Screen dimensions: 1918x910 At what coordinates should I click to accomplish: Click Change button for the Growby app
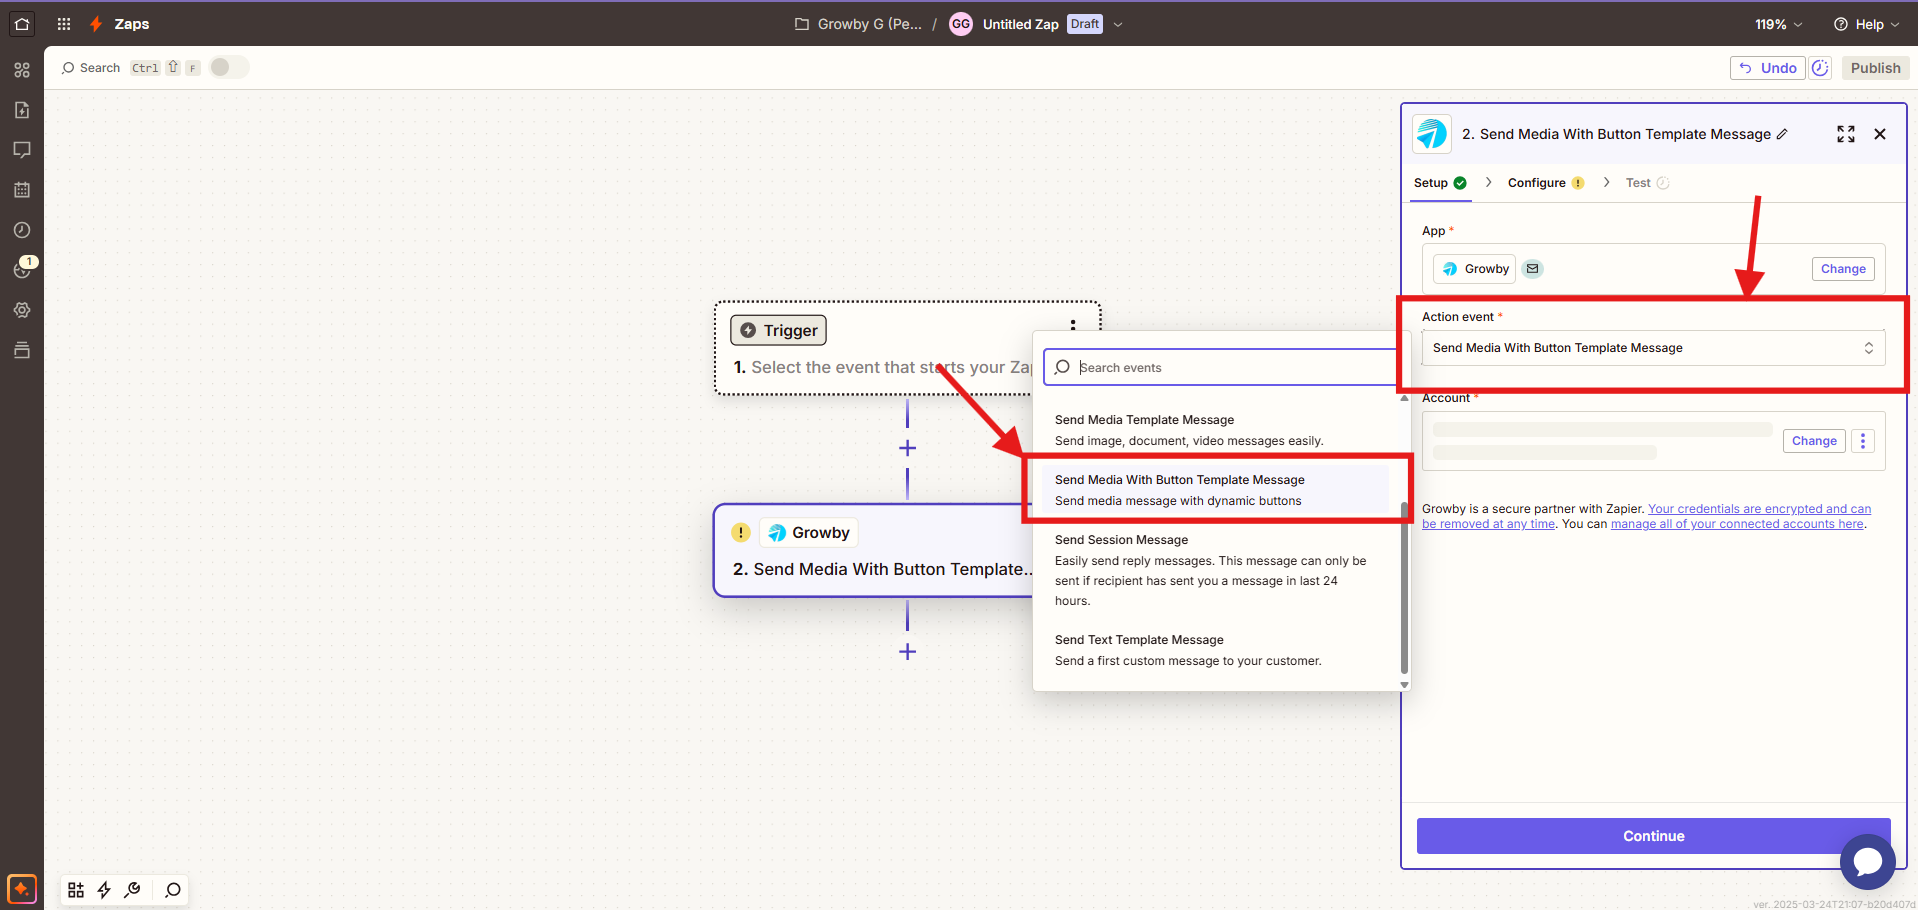1843,269
